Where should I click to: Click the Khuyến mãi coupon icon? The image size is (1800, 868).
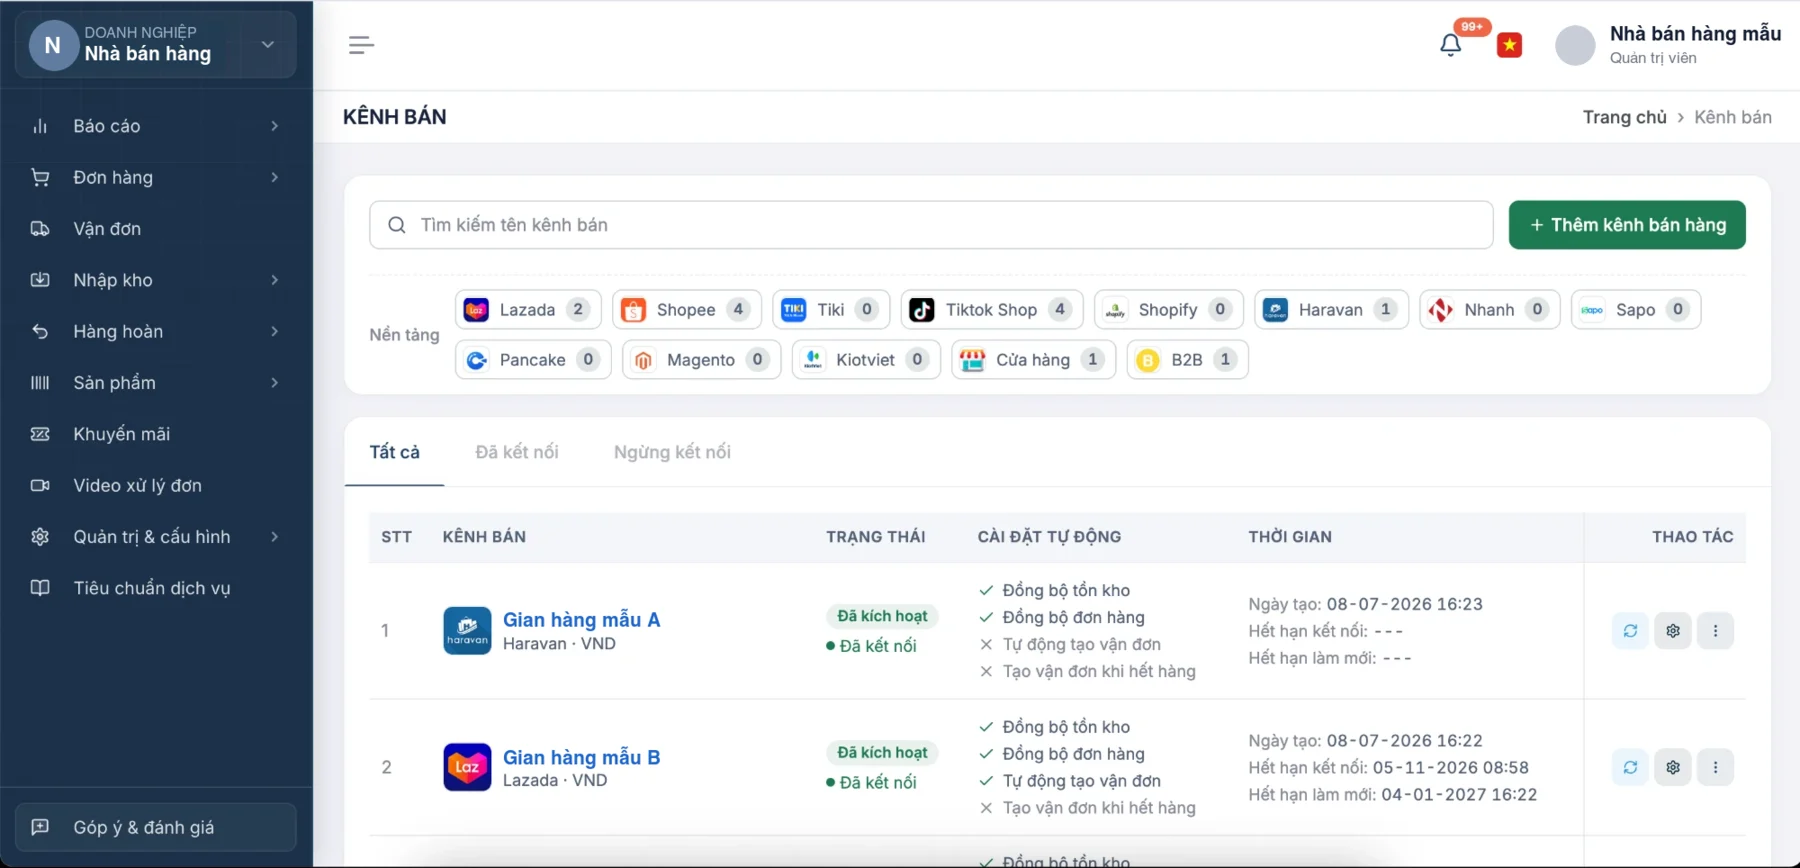coord(40,434)
